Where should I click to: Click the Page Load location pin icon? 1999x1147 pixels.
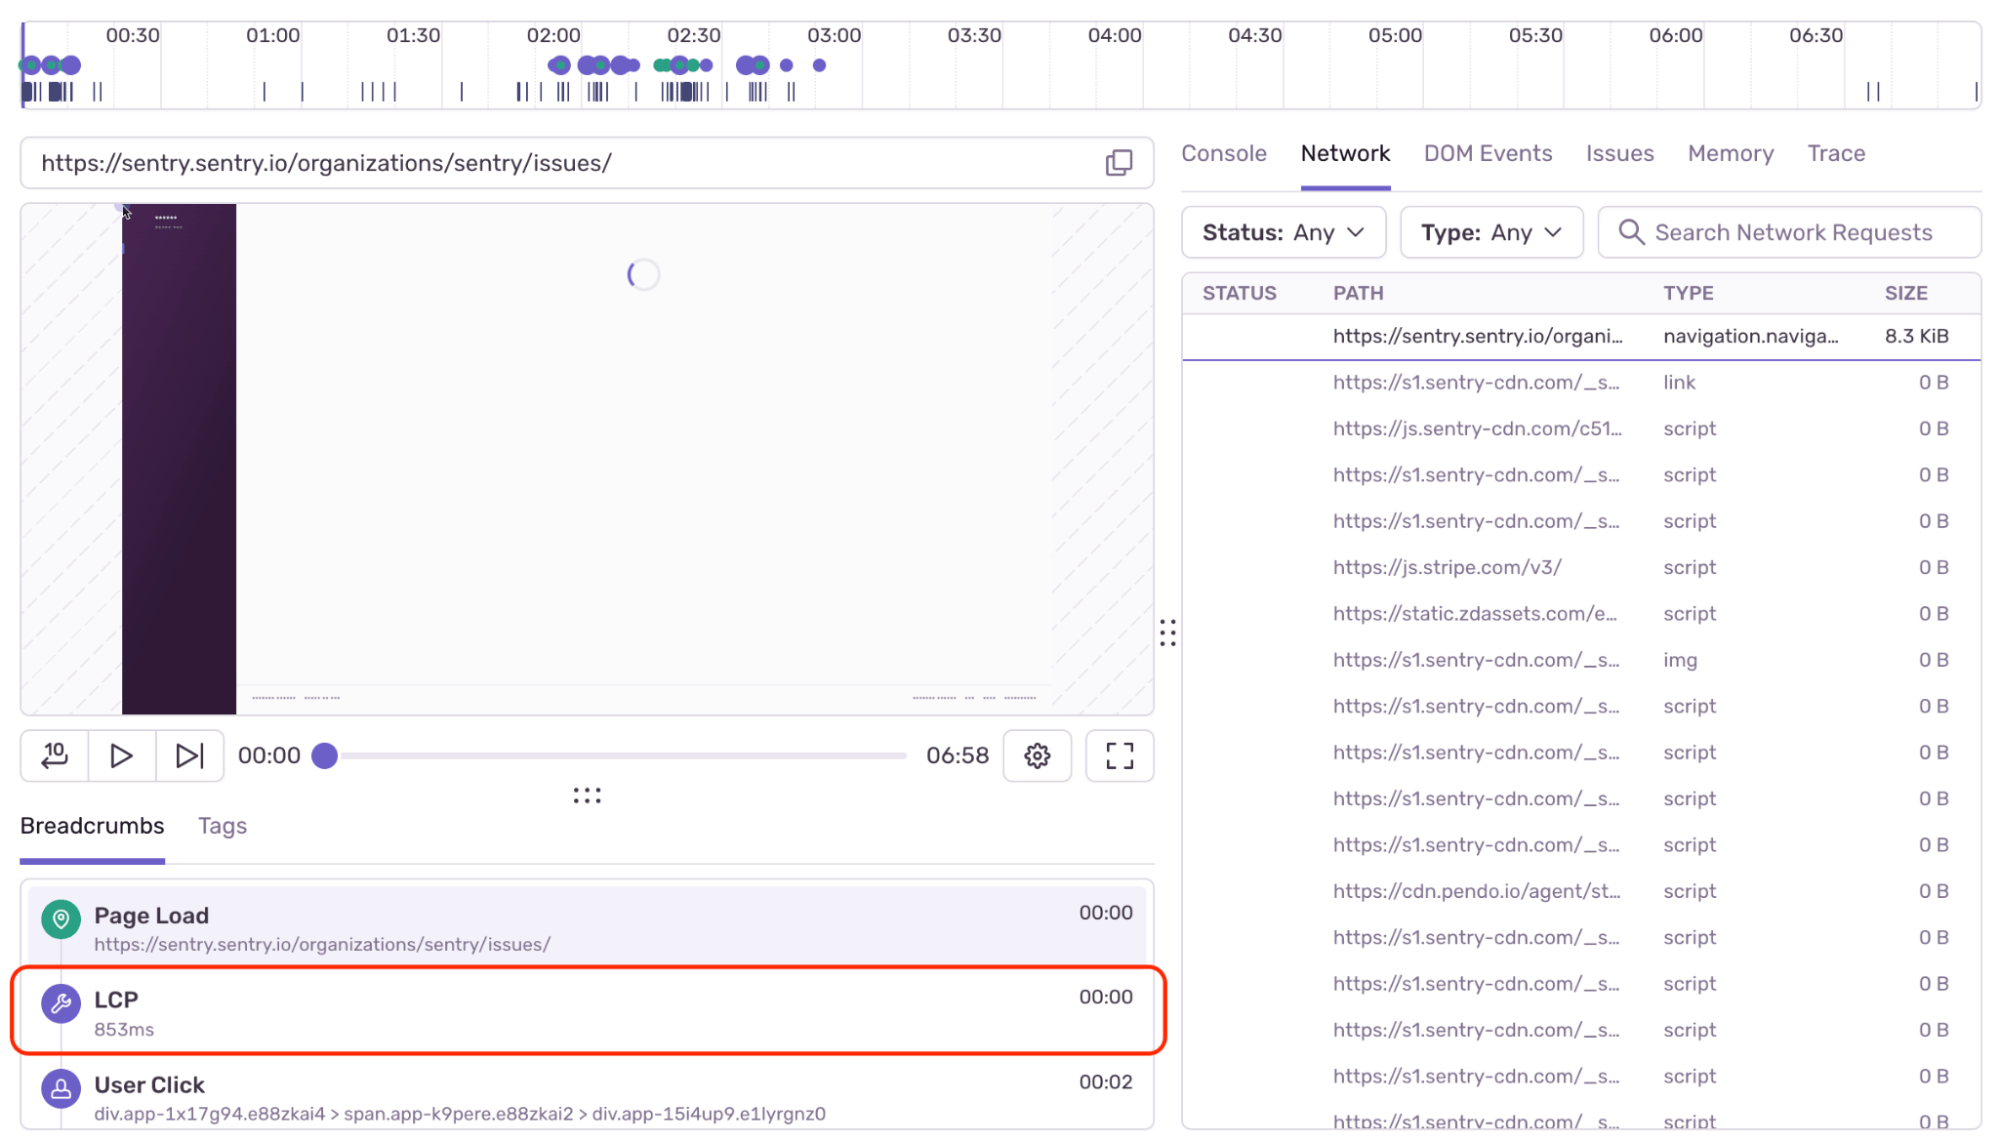61,919
